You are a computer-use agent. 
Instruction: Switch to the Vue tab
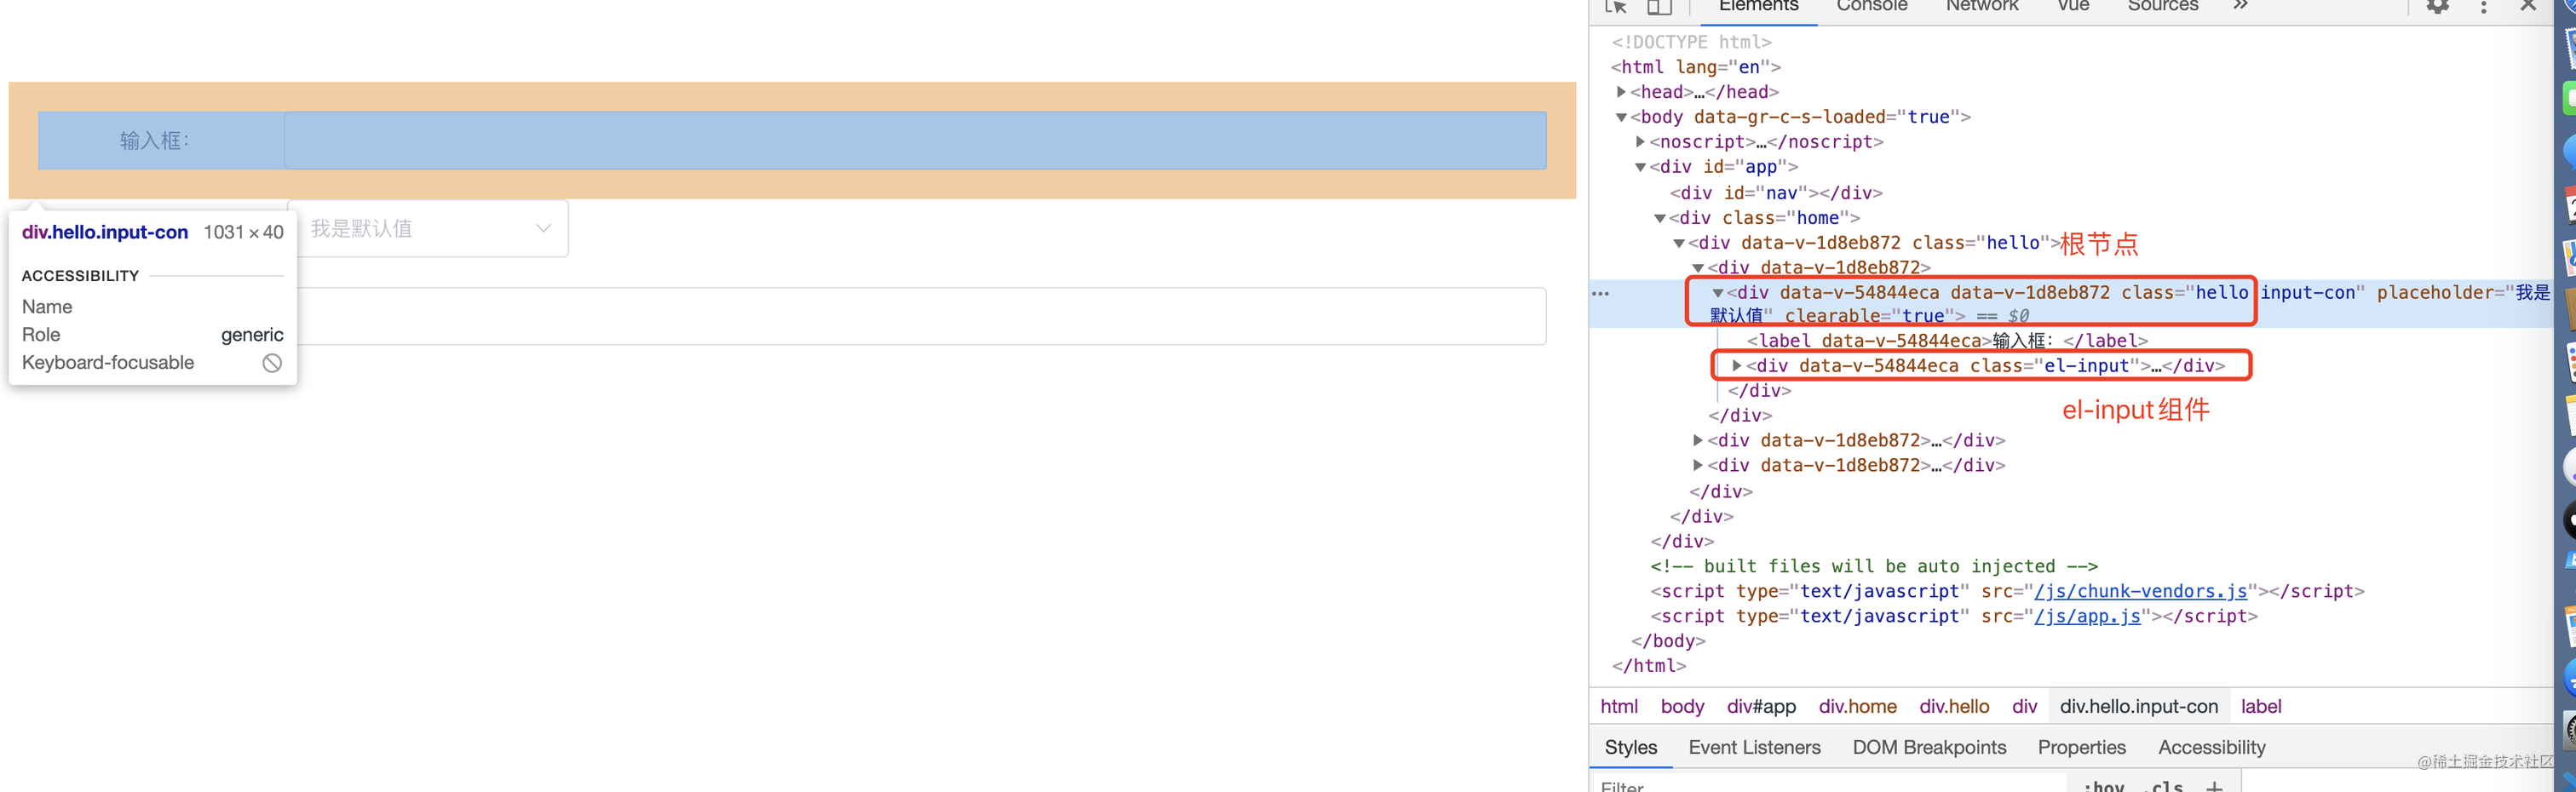[x=2074, y=6]
